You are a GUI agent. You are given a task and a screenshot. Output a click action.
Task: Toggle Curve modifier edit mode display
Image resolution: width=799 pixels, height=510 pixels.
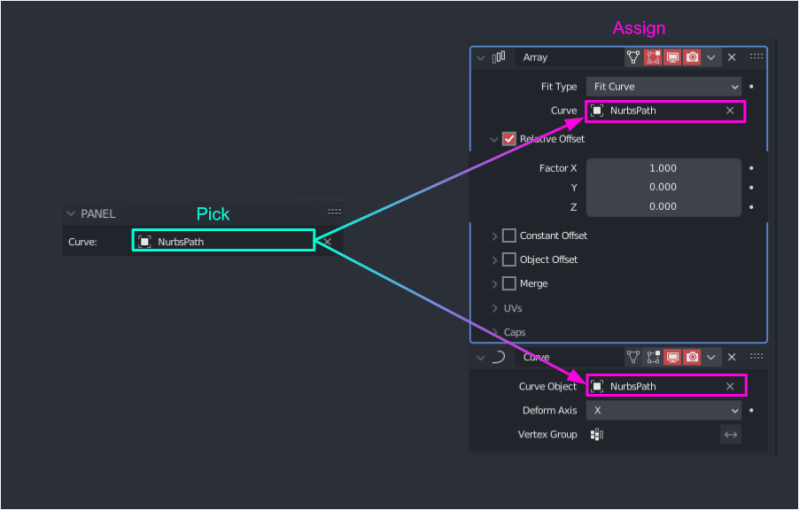pyautogui.click(x=653, y=357)
